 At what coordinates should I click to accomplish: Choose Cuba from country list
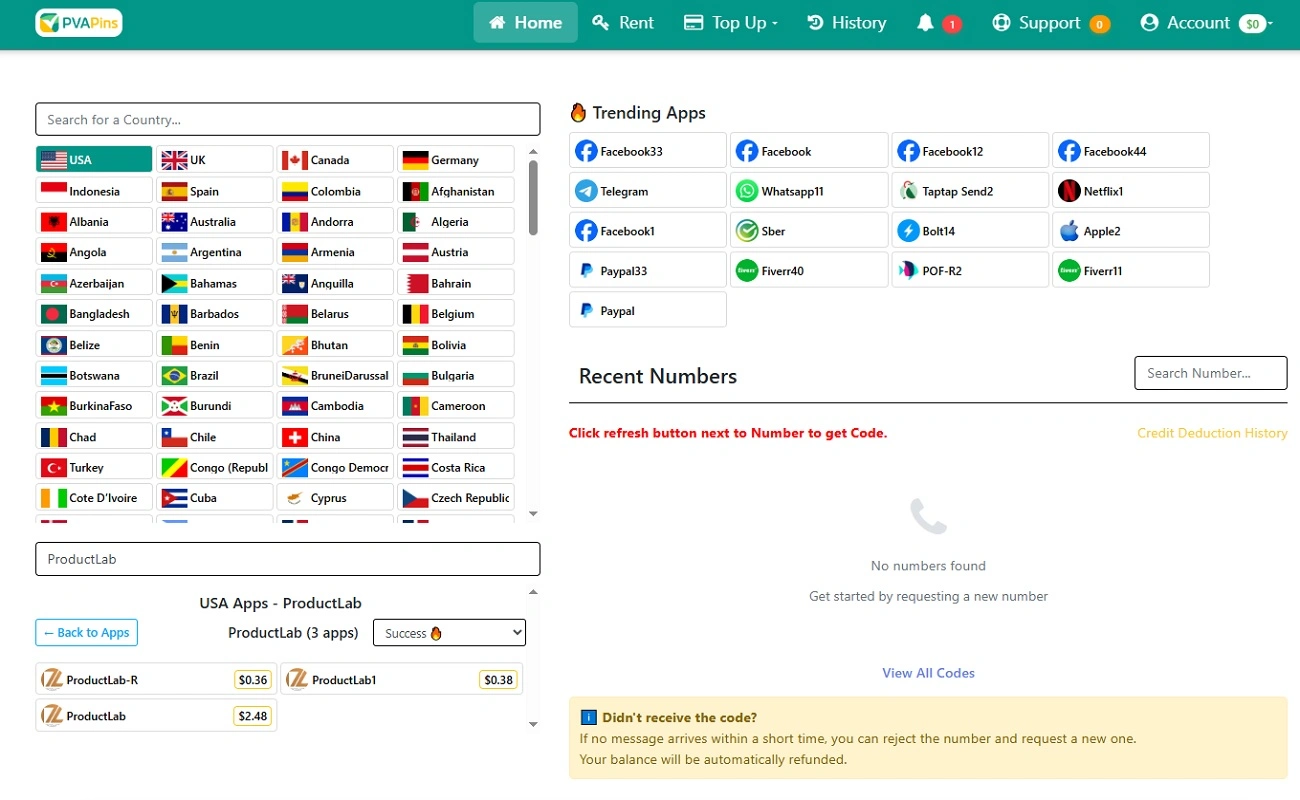[x=215, y=498]
